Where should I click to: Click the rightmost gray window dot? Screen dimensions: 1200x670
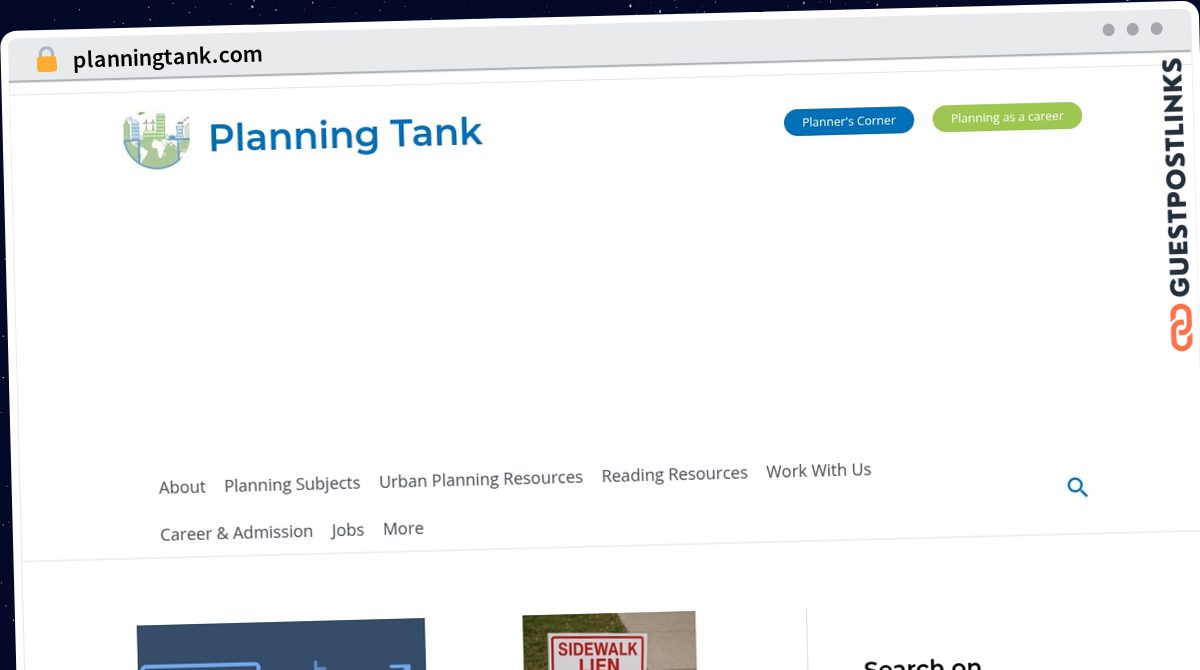click(x=1156, y=29)
